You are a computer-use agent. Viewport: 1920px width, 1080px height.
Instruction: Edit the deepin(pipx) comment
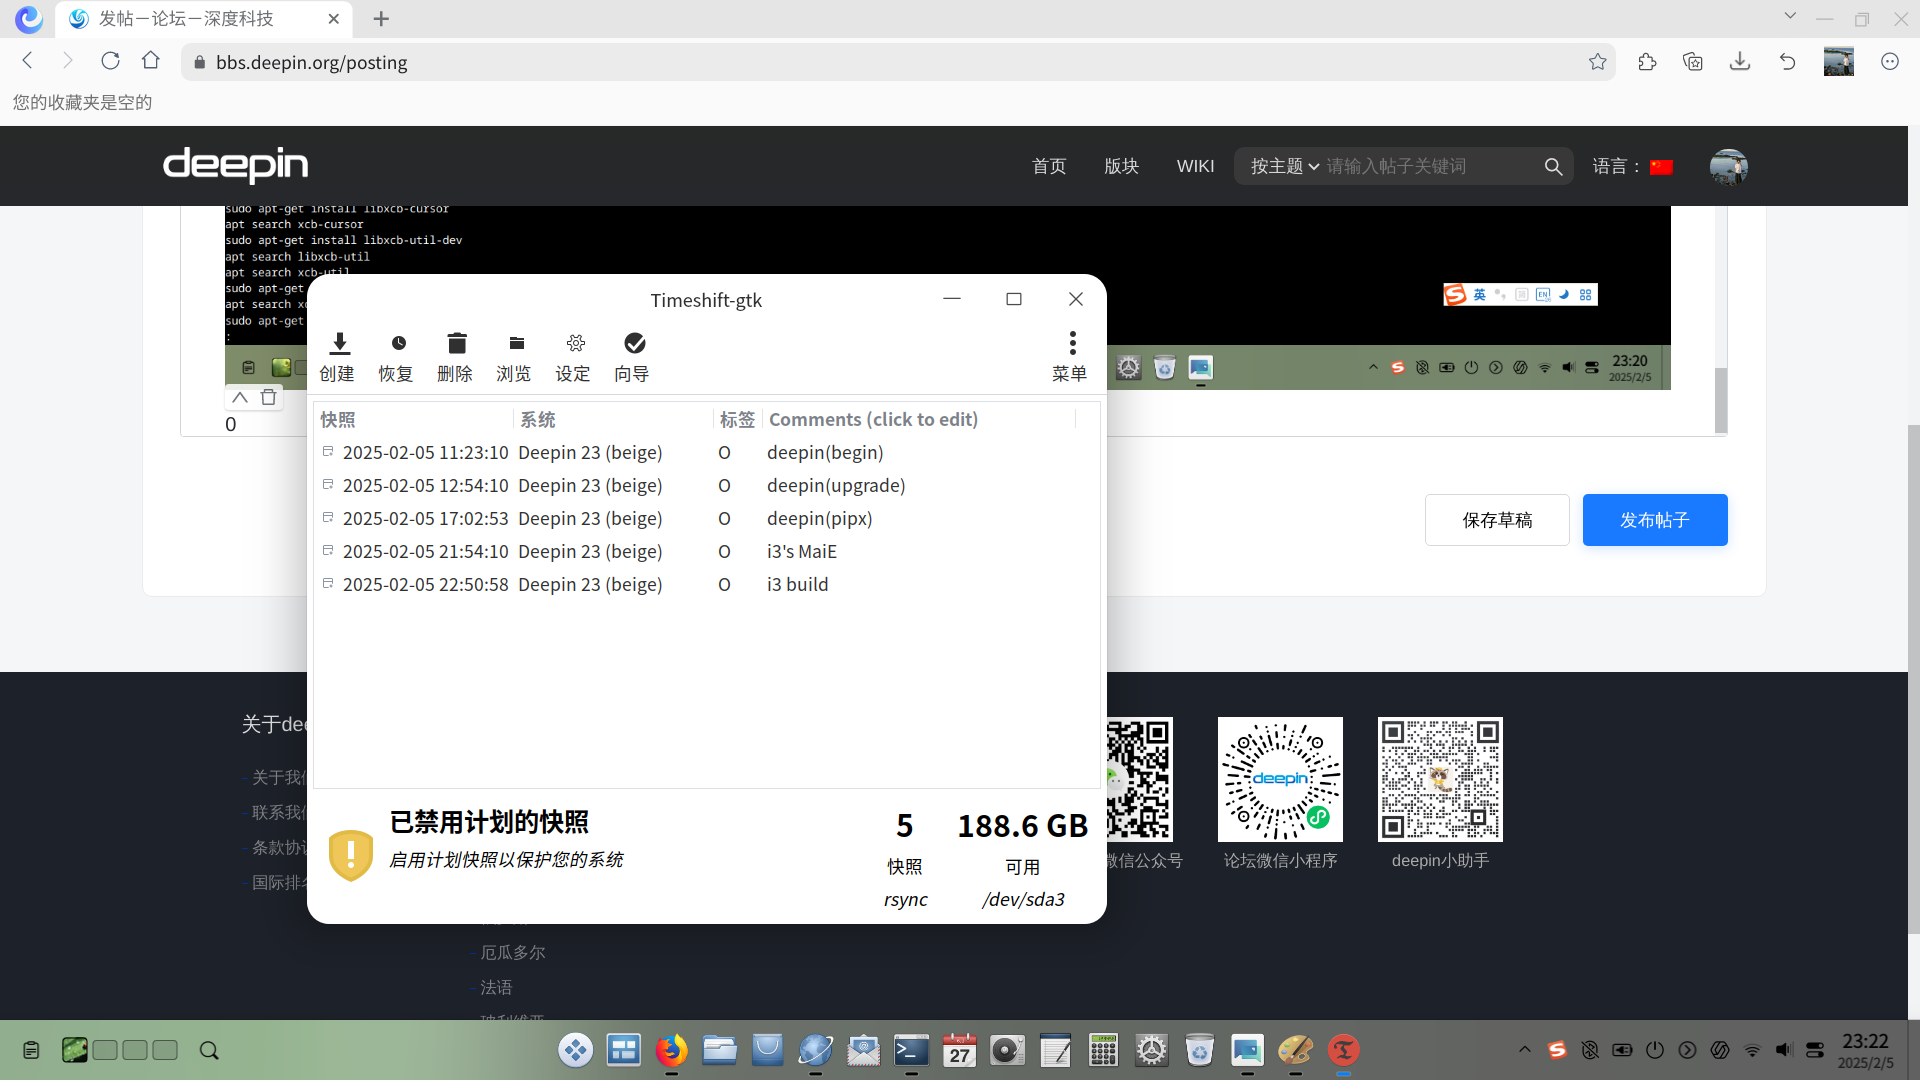point(819,519)
